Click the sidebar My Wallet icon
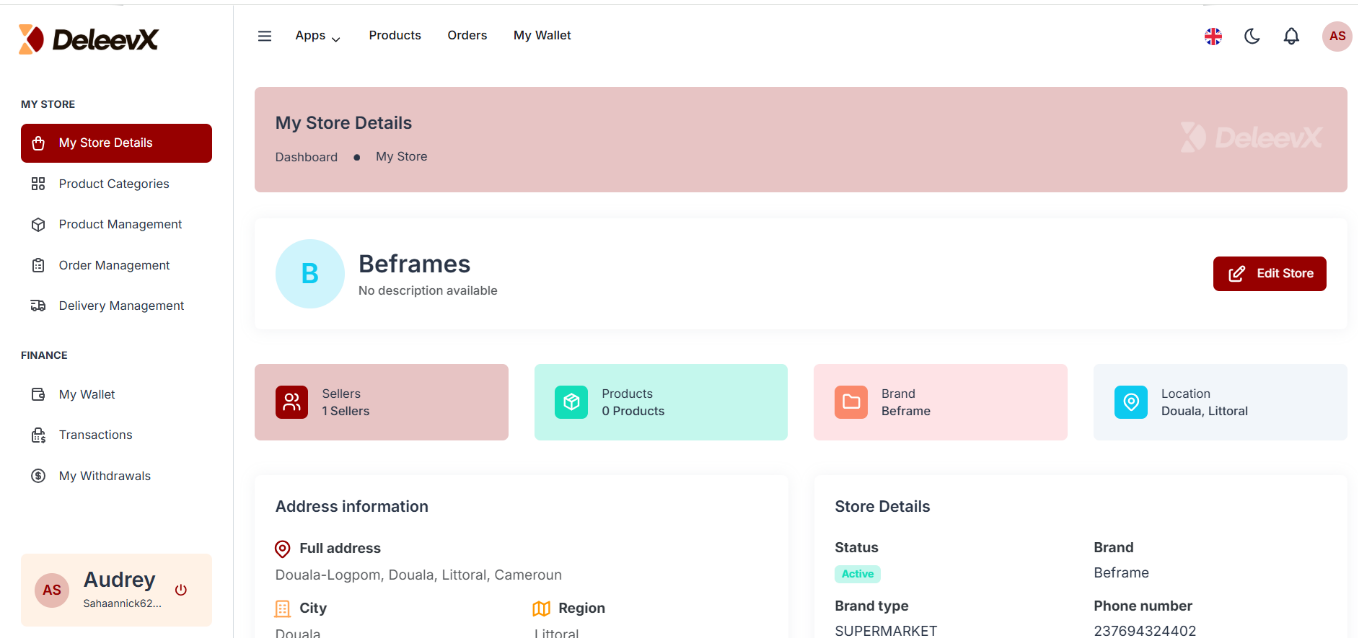The height and width of the screenshot is (638, 1358). (x=38, y=394)
